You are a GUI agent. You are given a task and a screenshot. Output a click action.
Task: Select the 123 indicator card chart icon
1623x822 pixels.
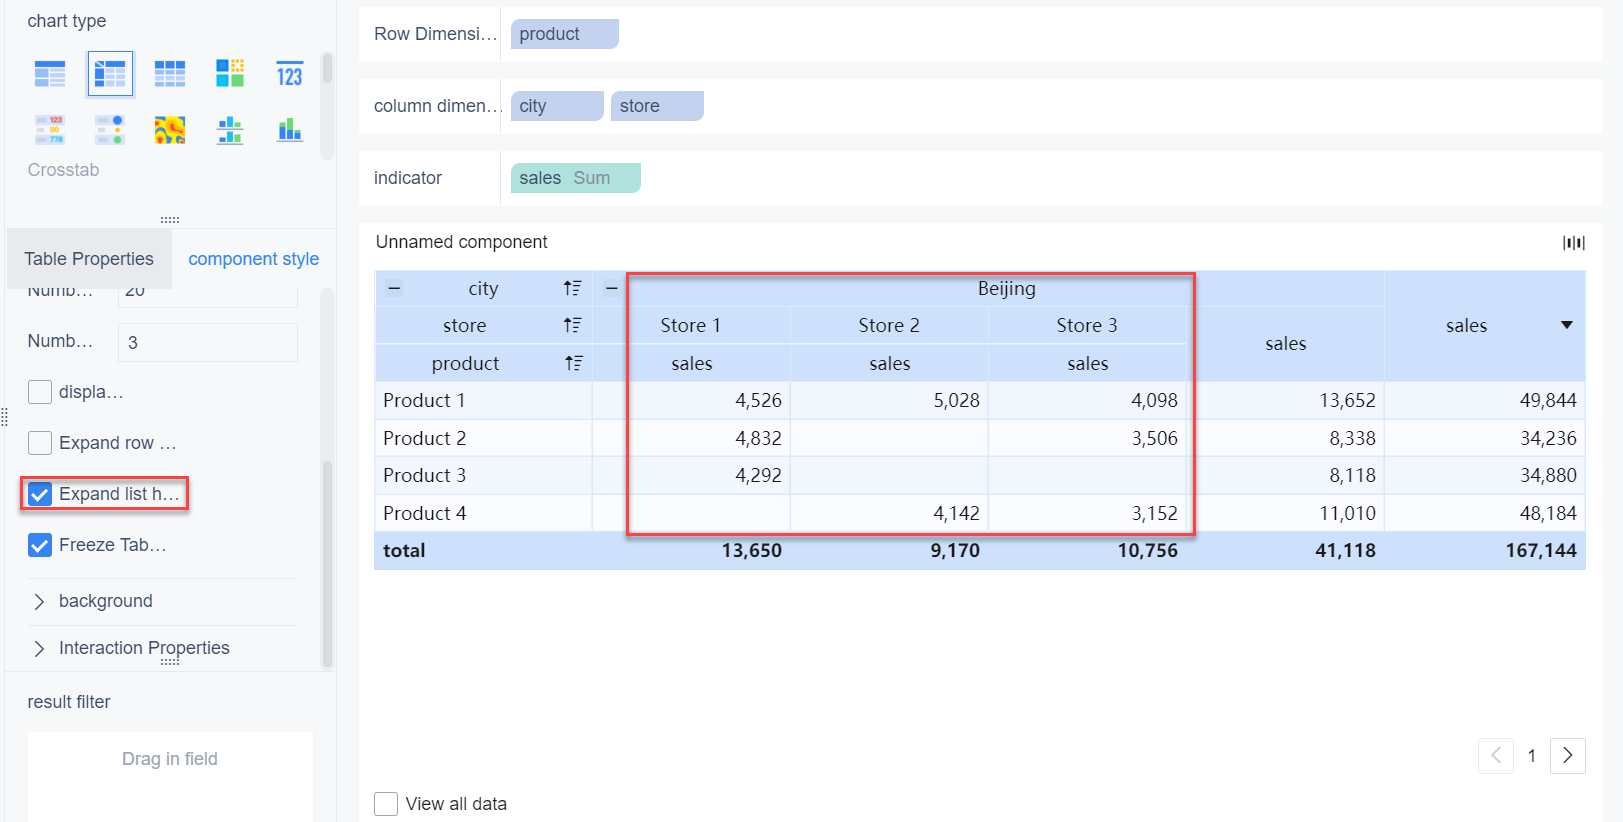pyautogui.click(x=290, y=74)
